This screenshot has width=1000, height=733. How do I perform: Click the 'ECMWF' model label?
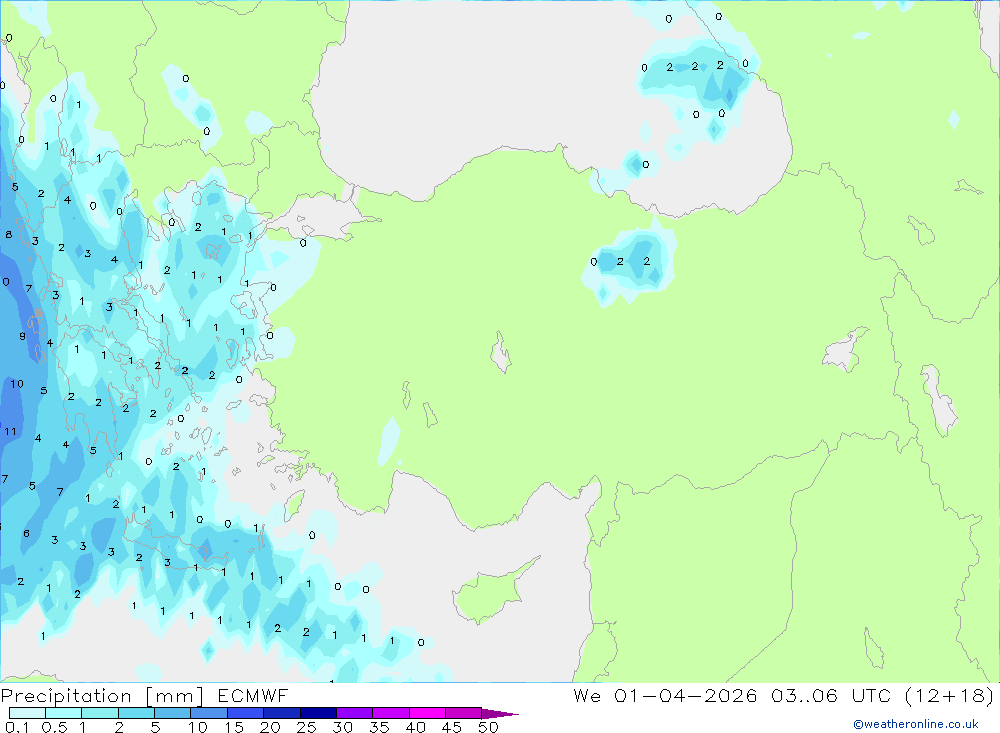pos(253,696)
